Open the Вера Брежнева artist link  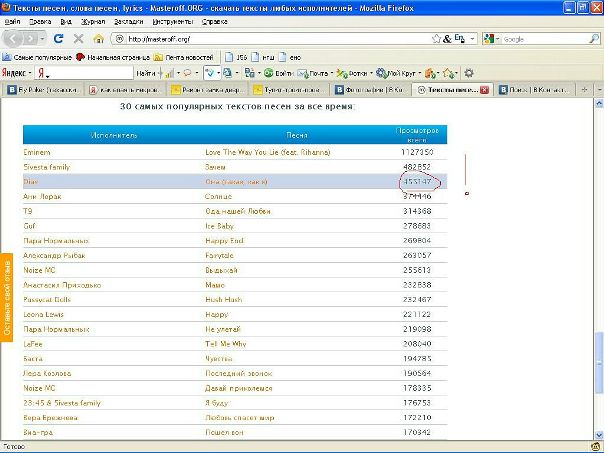pyautogui.click(x=50, y=418)
